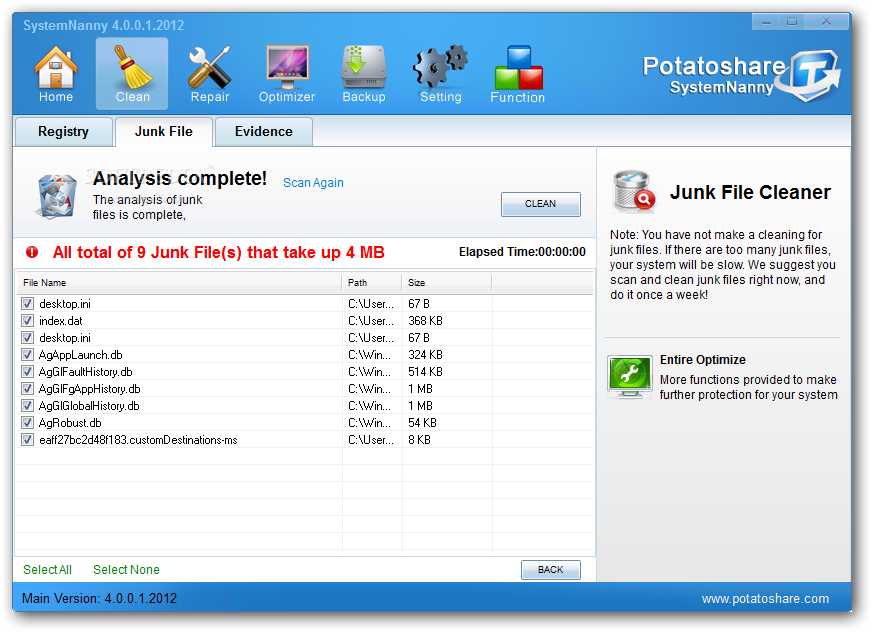Select the eaff27bc2d48f183.customDestinations-ms file name
This screenshot has height=632, width=872.
click(138, 440)
